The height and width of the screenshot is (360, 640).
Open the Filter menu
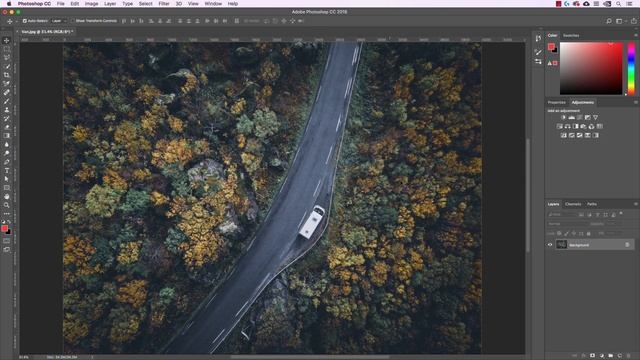pos(164,4)
